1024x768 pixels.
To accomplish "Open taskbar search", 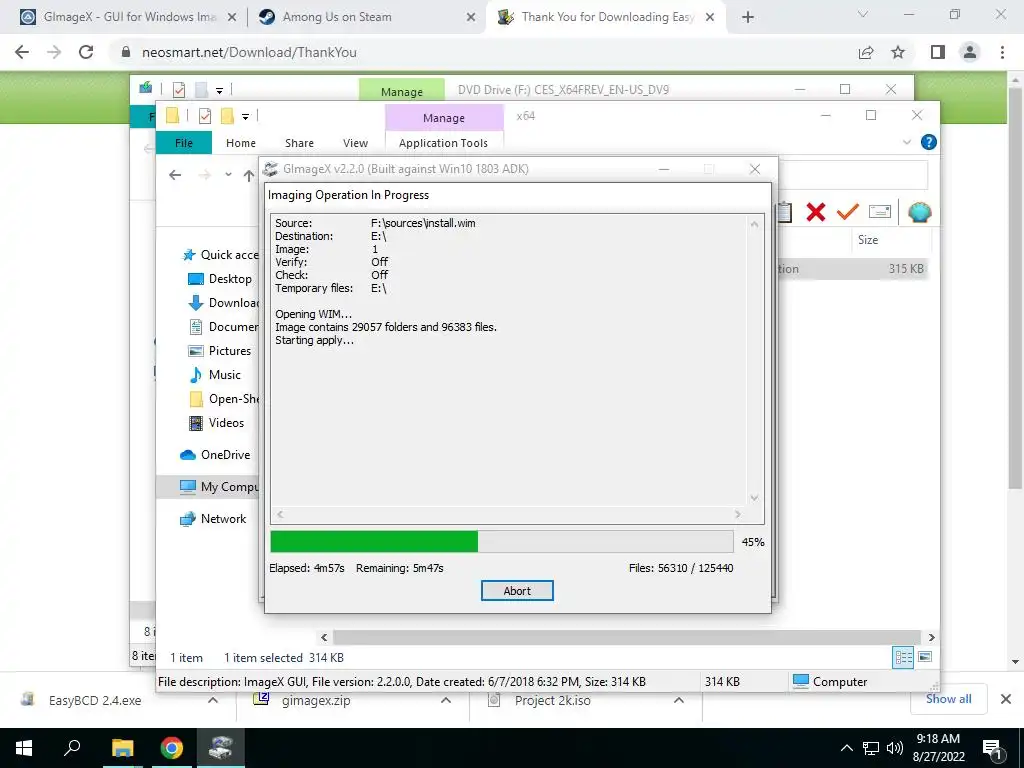I will pyautogui.click(x=72, y=748).
